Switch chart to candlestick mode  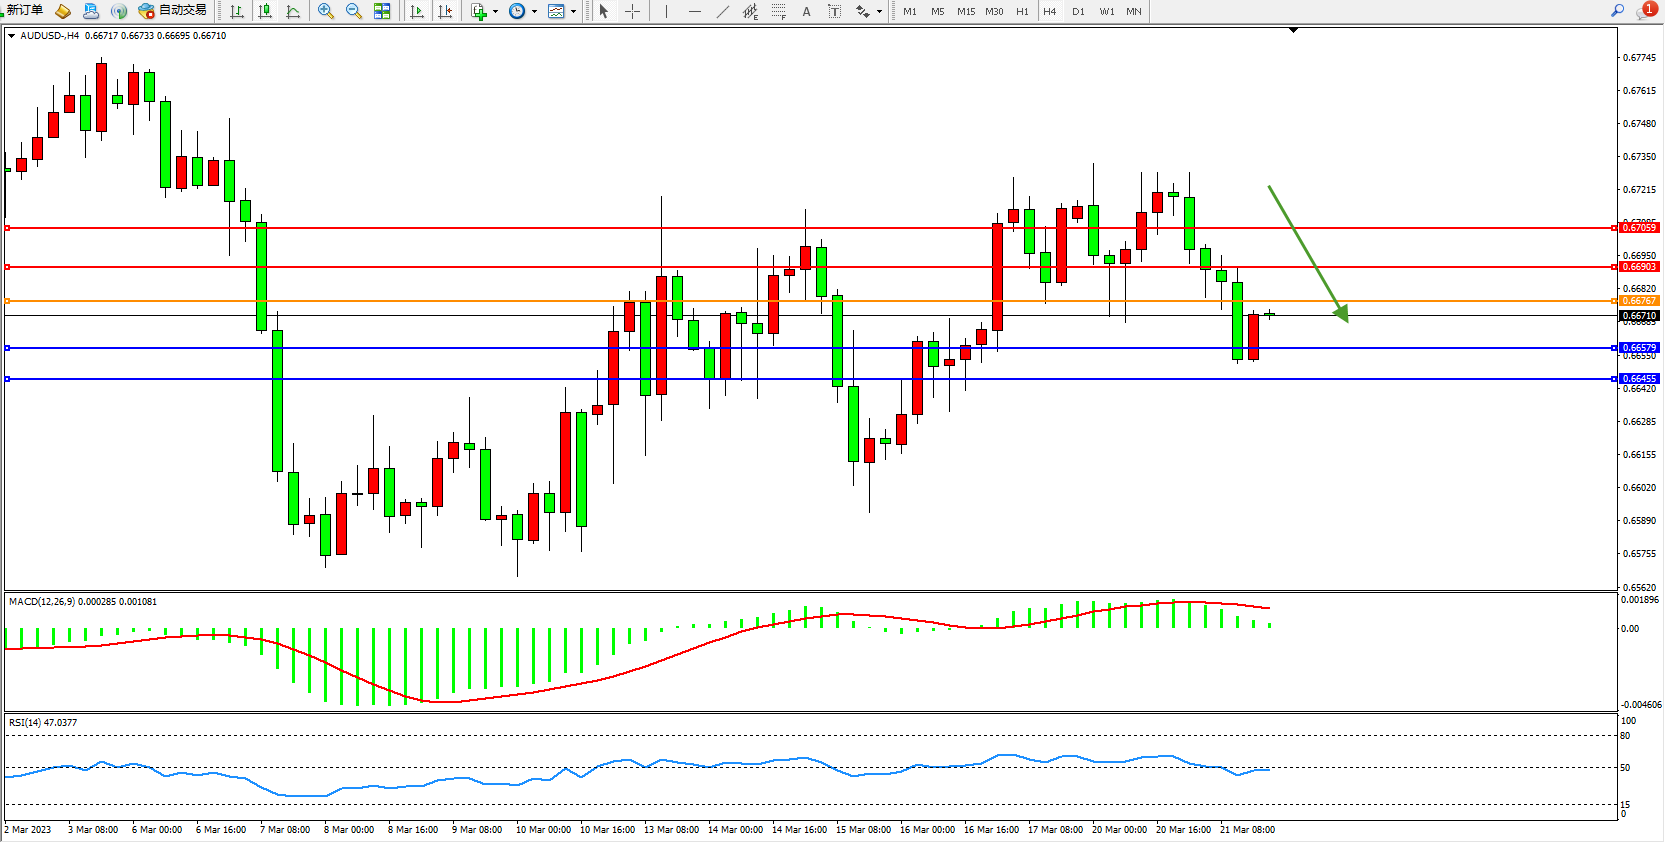coord(265,11)
